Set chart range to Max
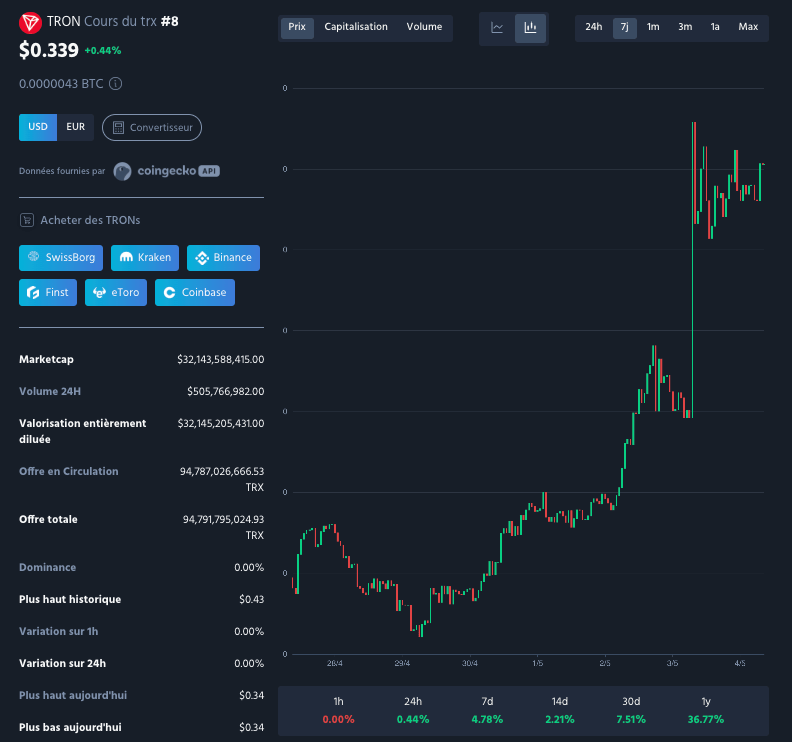 point(748,27)
